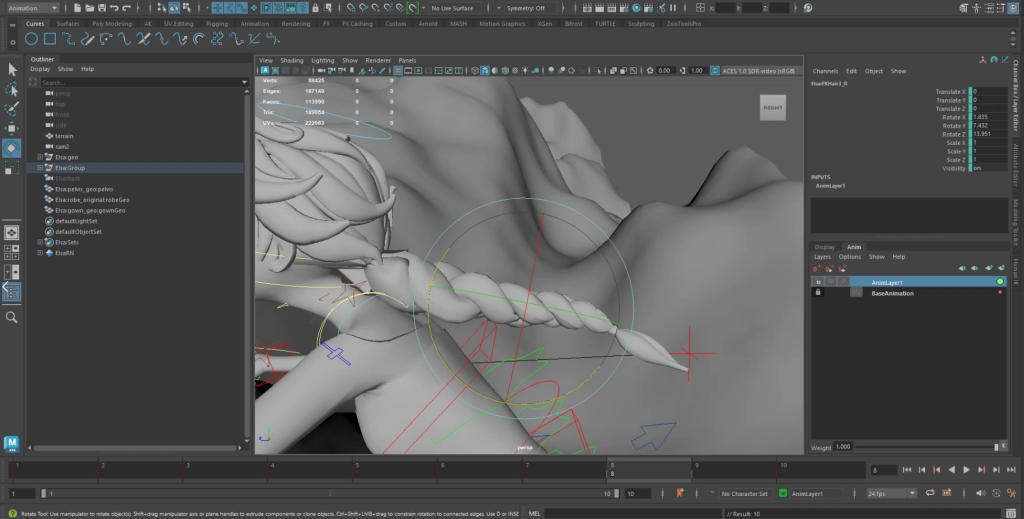Click the AnimLayer1 weight slider handle

pos(996,447)
